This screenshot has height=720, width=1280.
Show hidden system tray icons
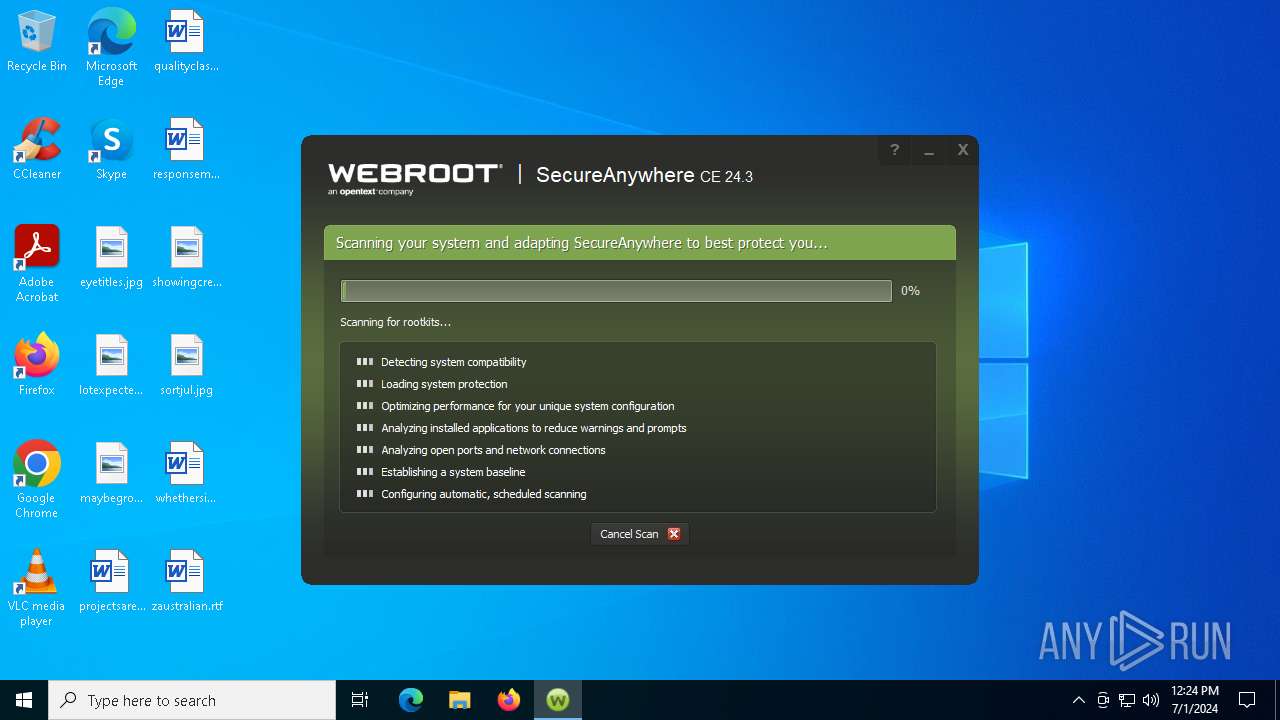[1078, 700]
